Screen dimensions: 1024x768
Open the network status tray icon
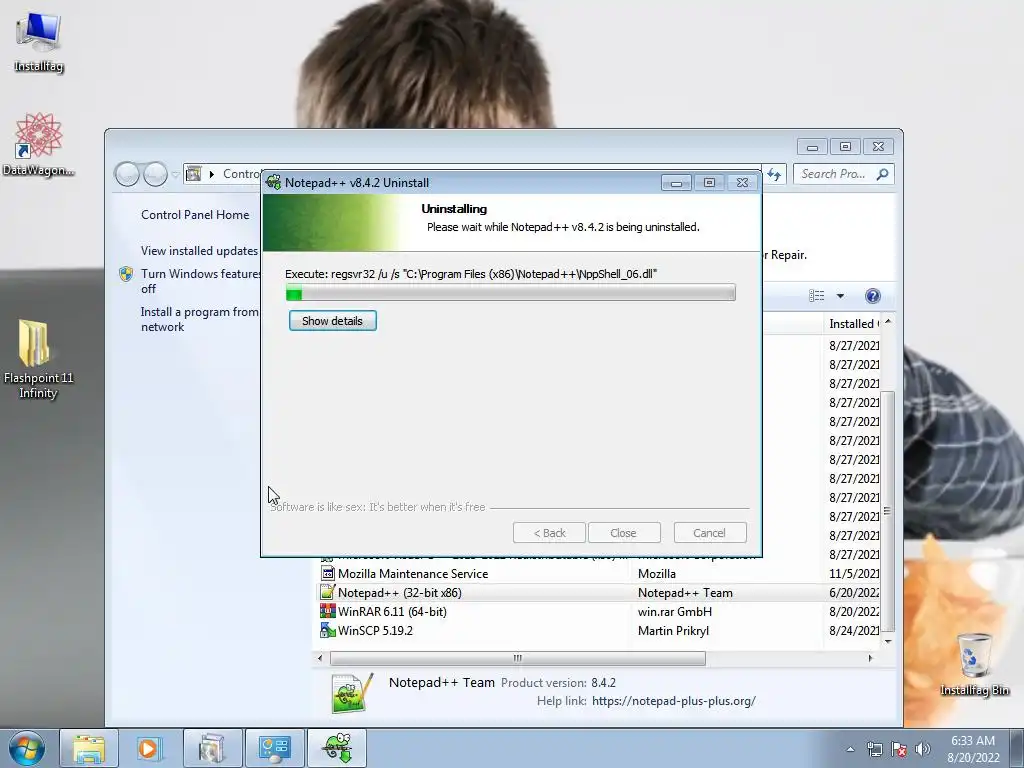tap(874, 749)
